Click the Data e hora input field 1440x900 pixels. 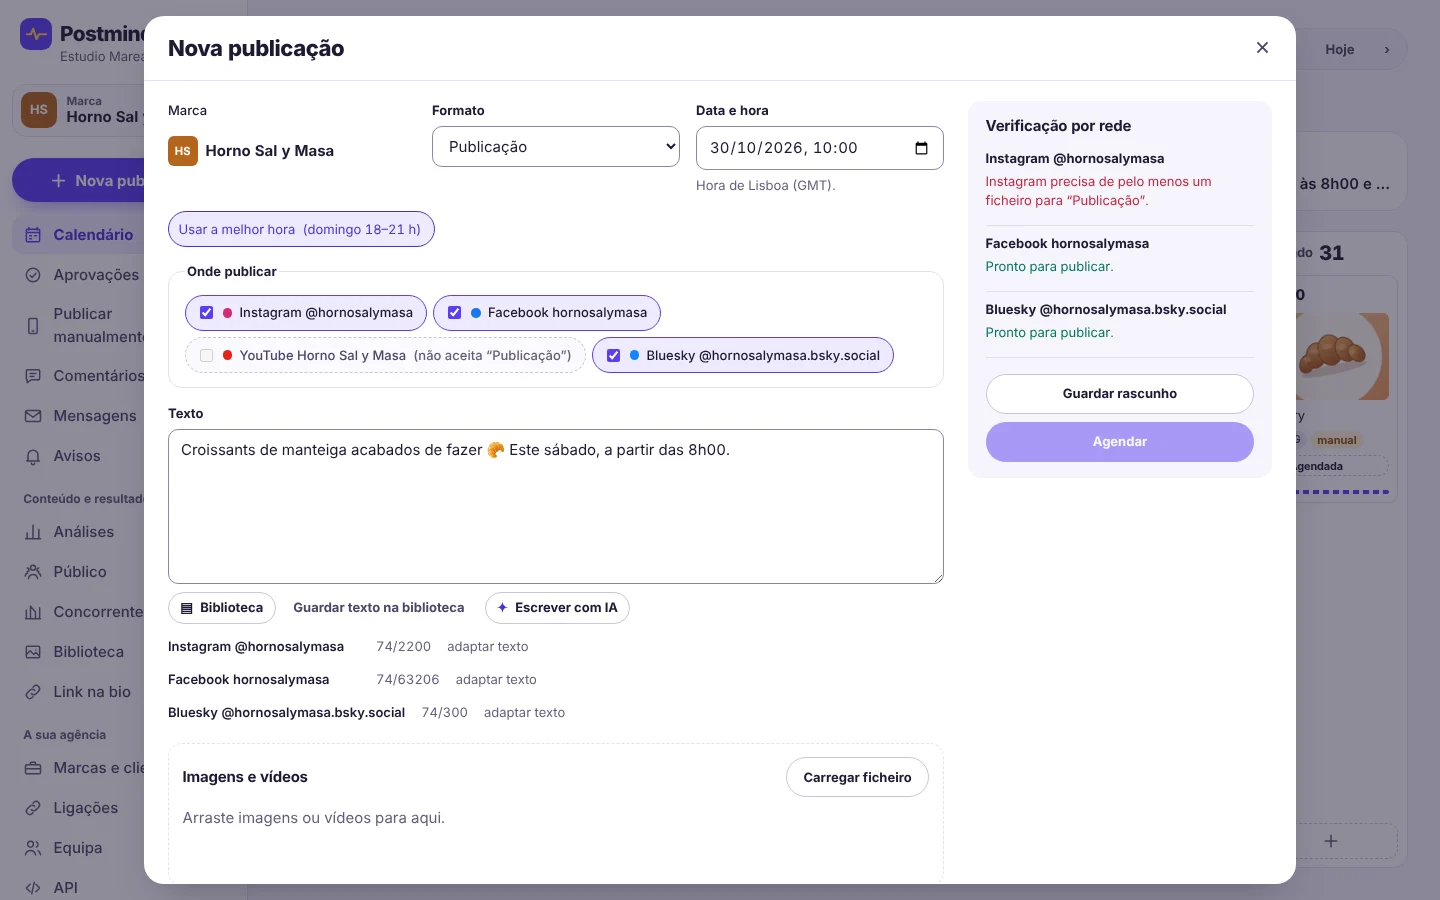(x=820, y=148)
